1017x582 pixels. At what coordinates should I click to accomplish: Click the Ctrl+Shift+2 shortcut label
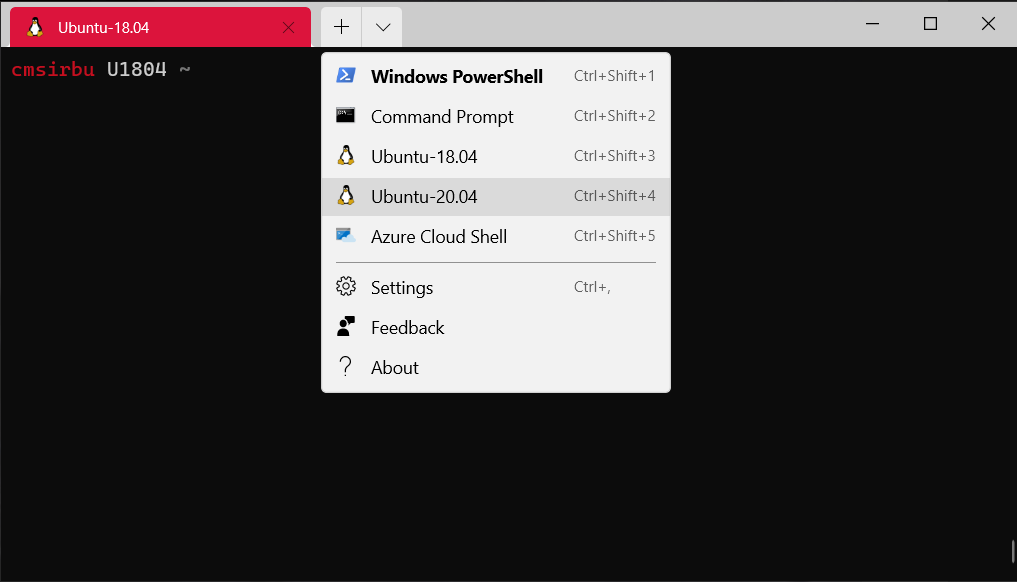[x=614, y=115]
